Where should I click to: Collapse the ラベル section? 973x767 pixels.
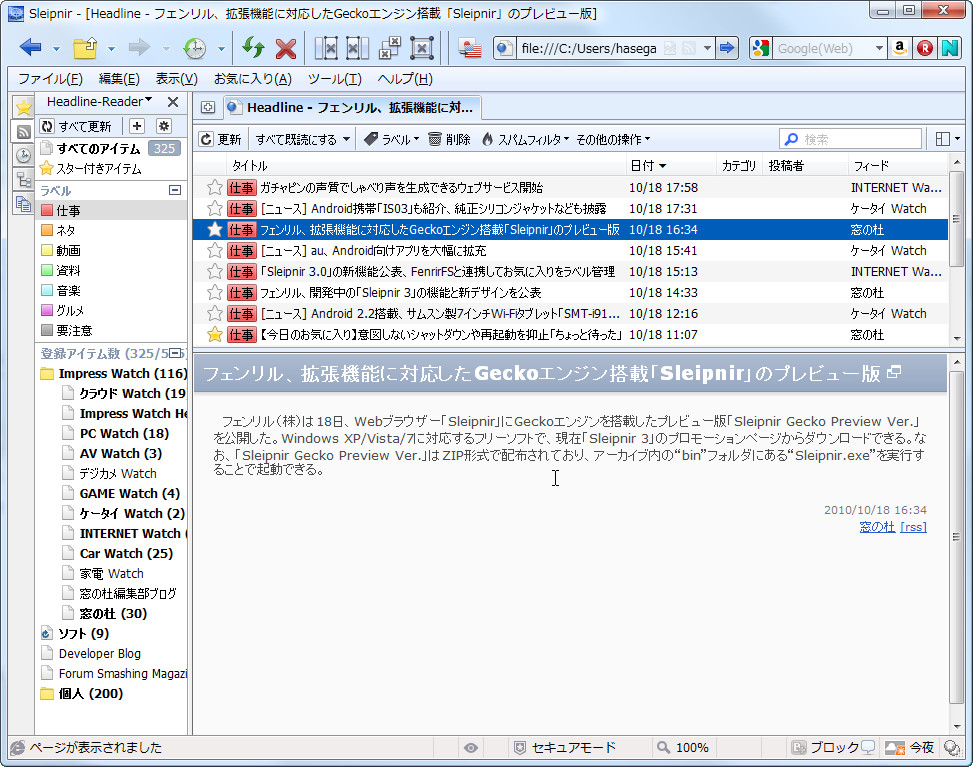click(x=175, y=191)
